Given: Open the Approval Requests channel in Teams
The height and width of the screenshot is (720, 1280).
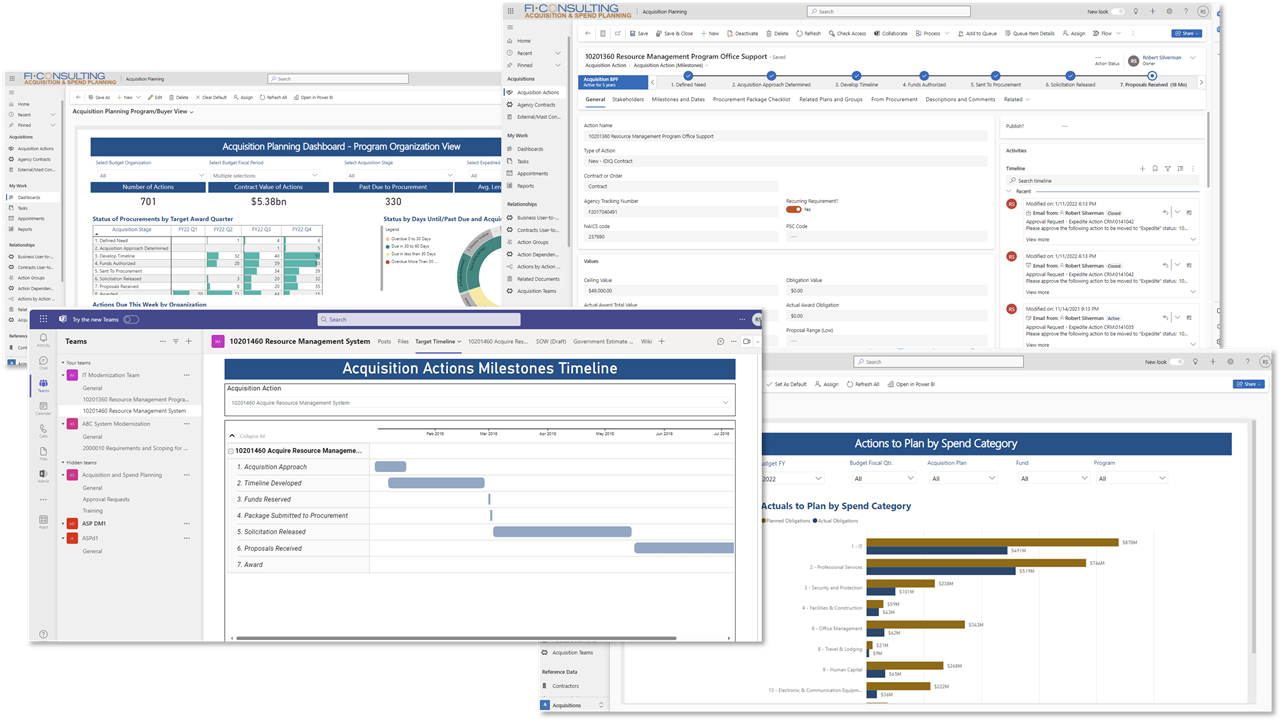Looking at the screenshot, I should pos(106,499).
